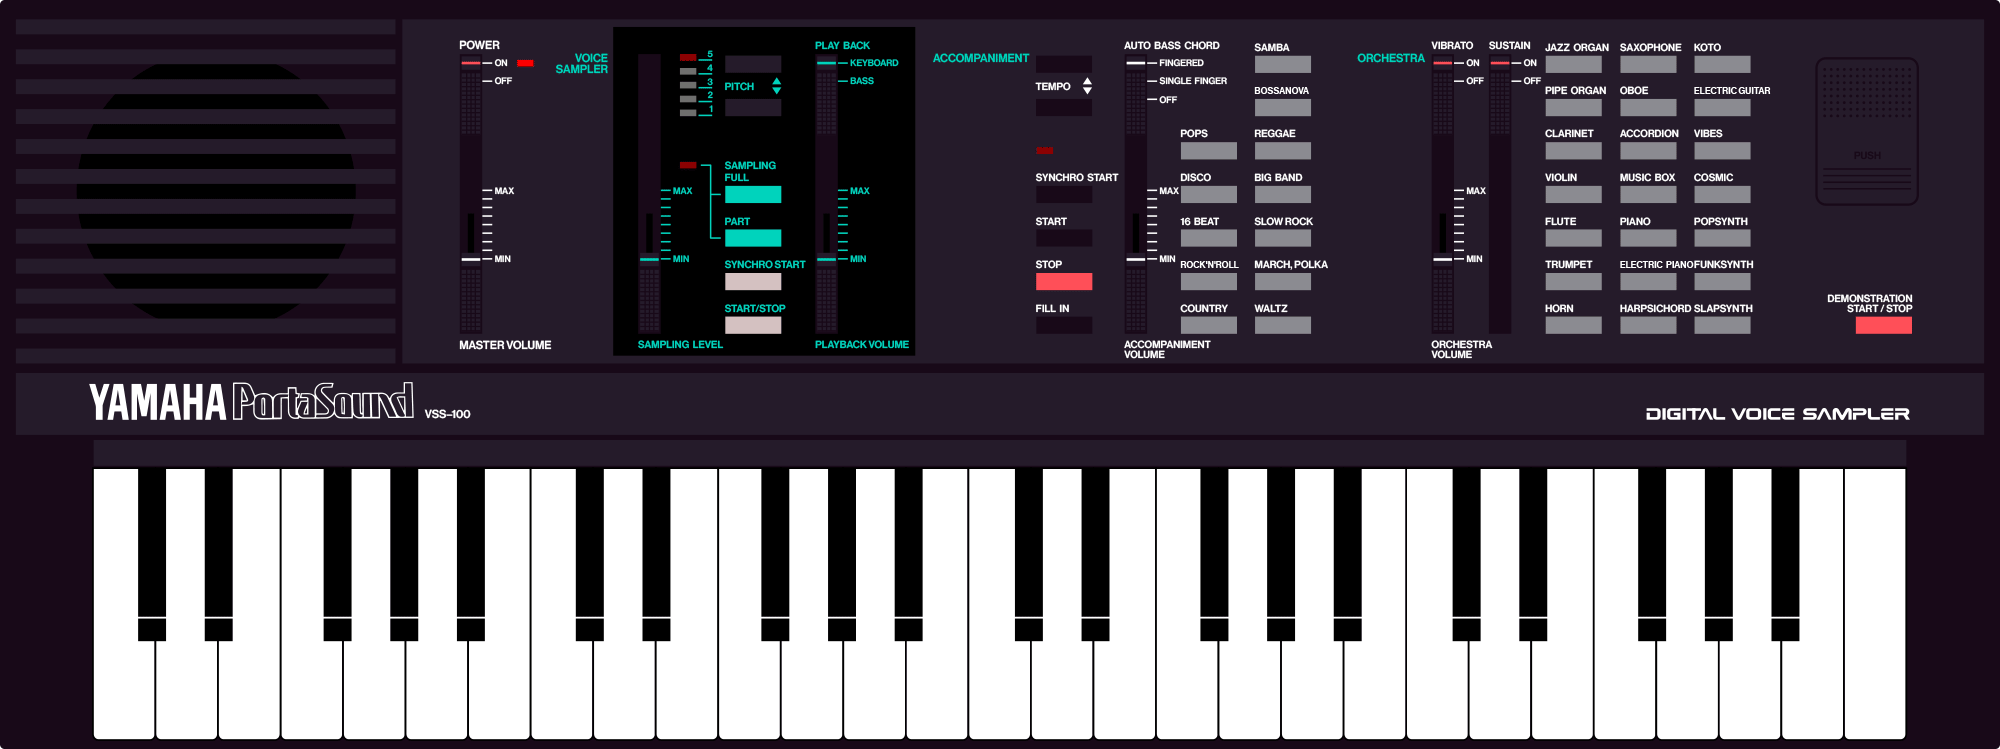Image resolution: width=2000 pixels, height=749 pixels.
Task: Choose the Accordion voice
Action: tap(1648, 151)
